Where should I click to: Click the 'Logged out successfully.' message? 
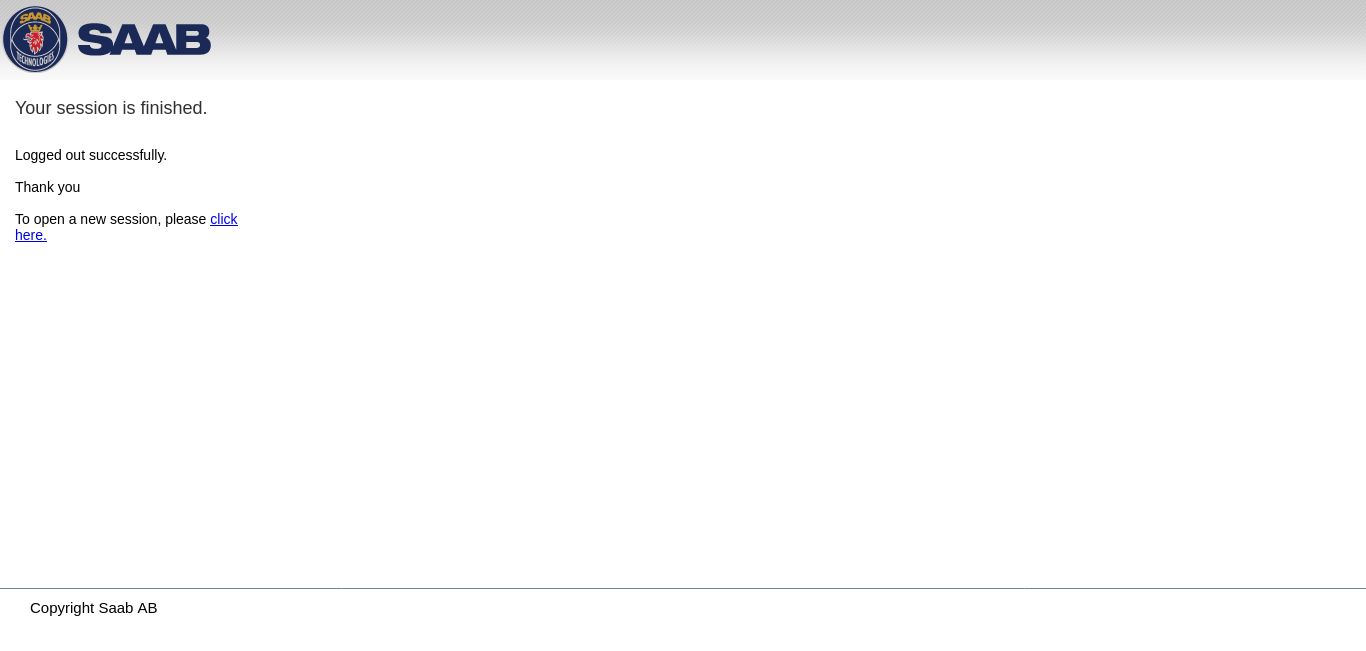pos(91,155)
